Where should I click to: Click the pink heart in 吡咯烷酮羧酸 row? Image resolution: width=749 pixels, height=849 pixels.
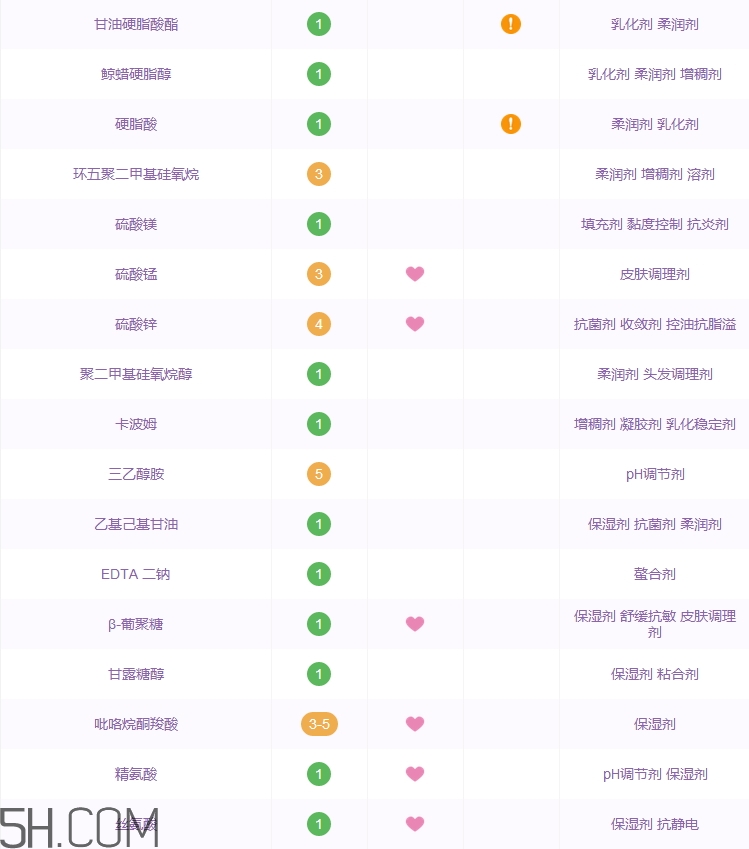pyautogui.click(x=415, y=724)
